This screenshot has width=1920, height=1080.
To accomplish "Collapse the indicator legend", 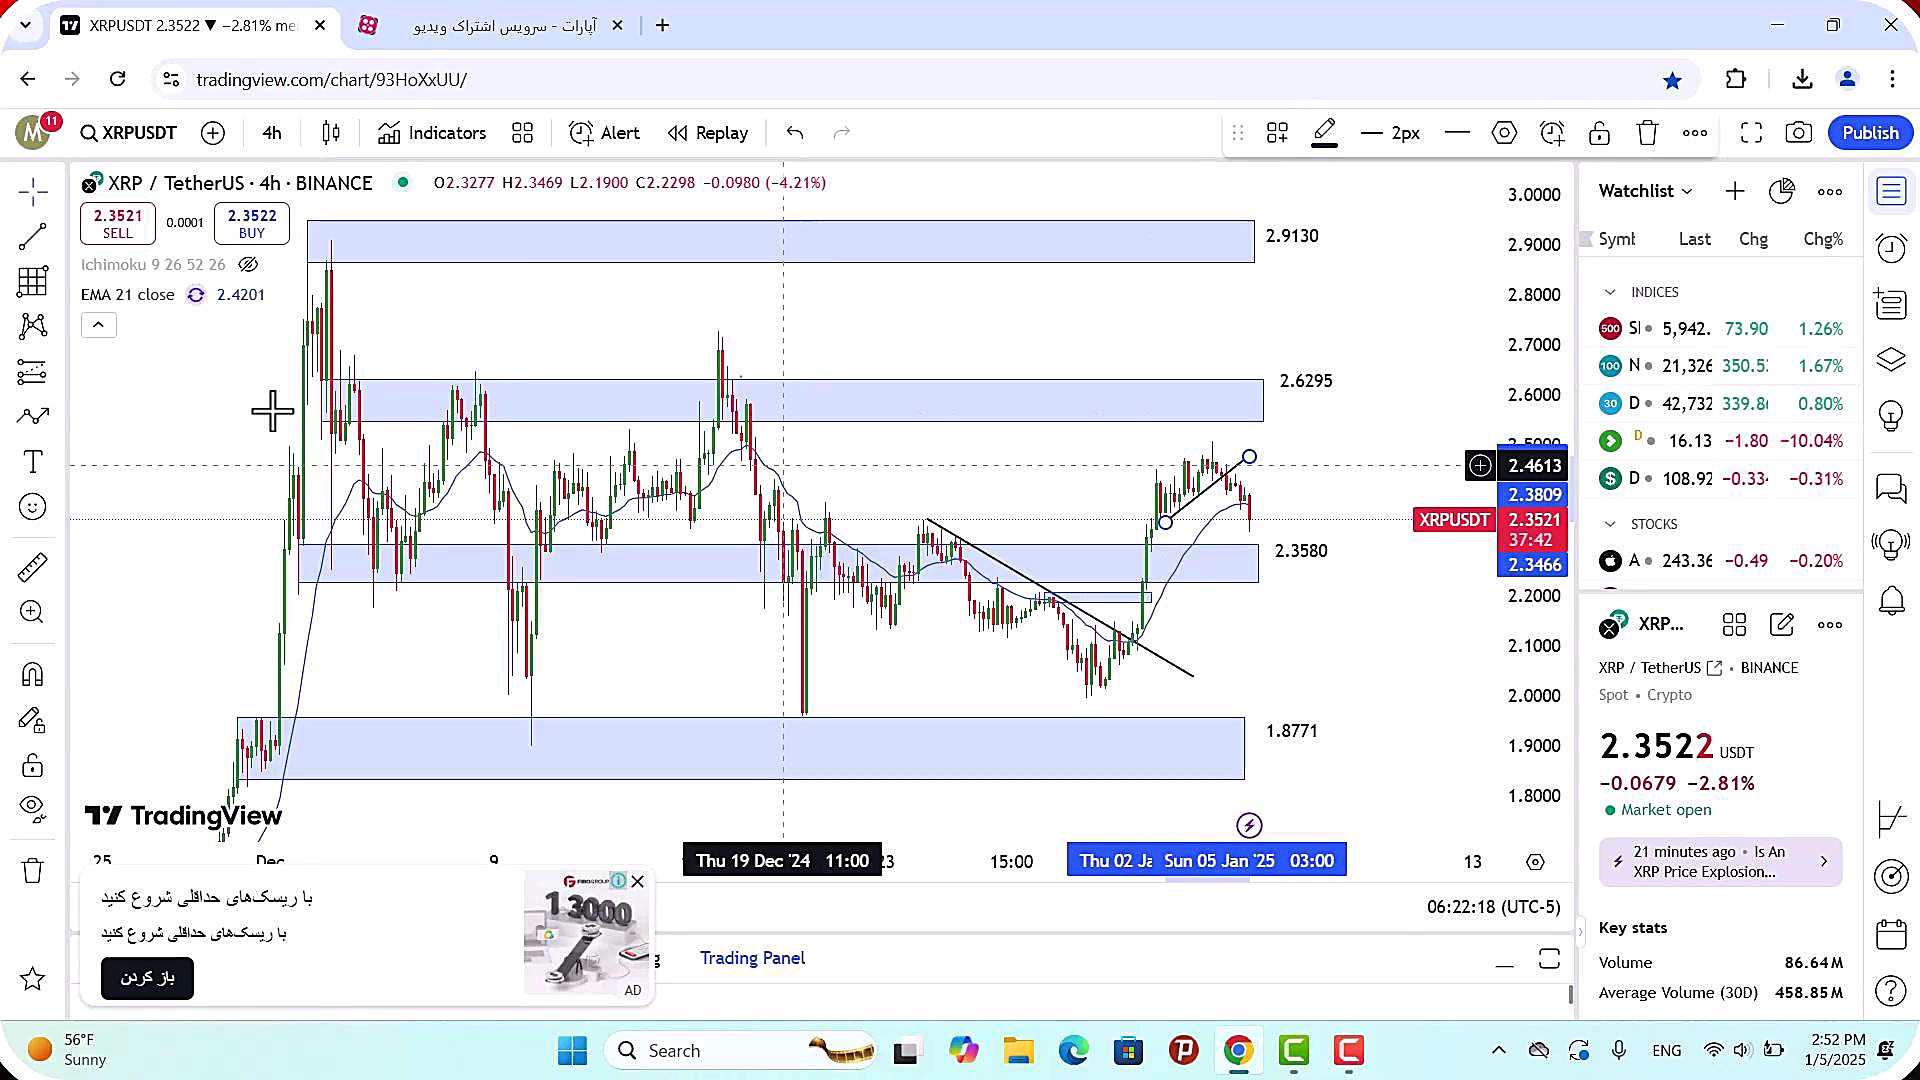I will pos(99,325).
